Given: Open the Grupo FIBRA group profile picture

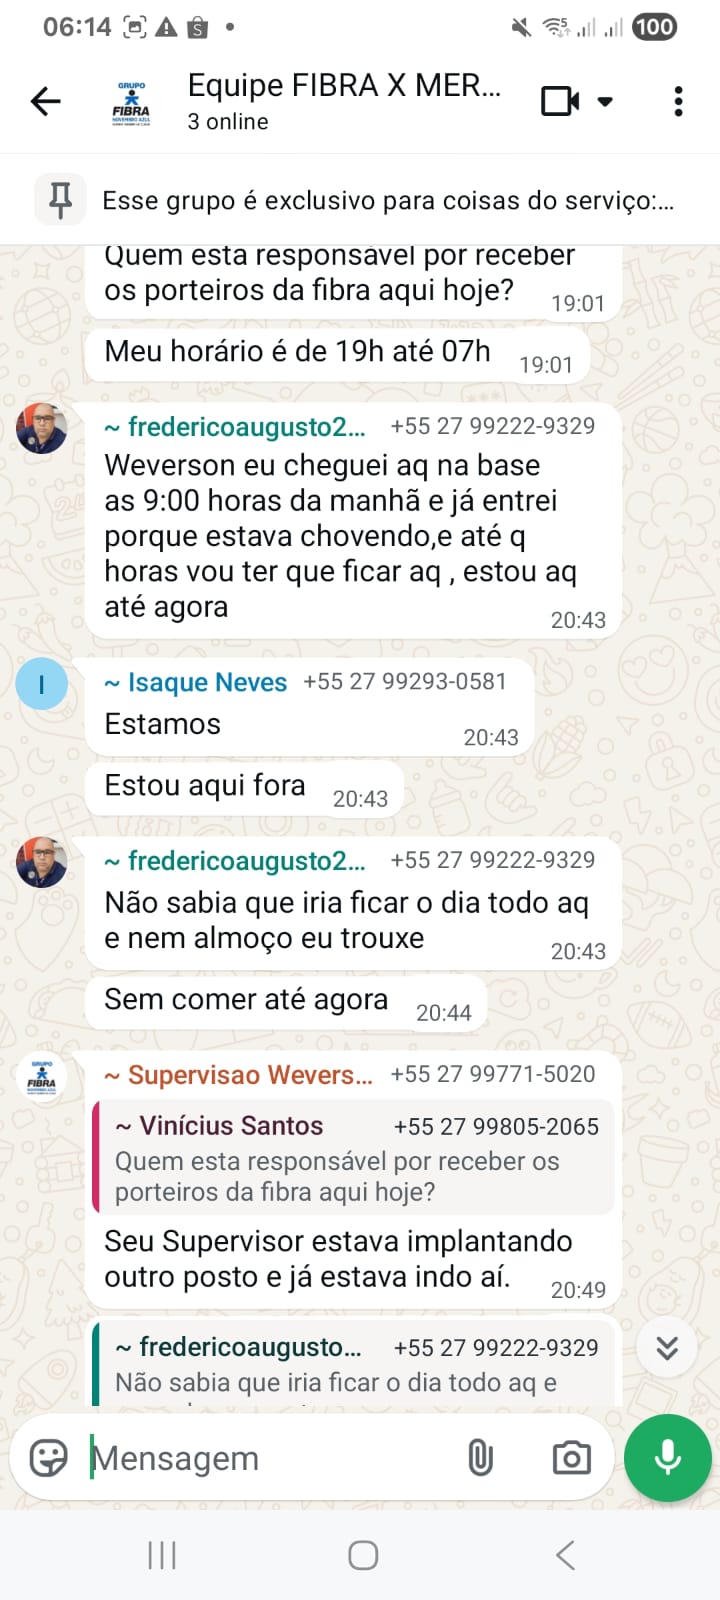Looking at the screenshot, I should (x=131, y=102).
